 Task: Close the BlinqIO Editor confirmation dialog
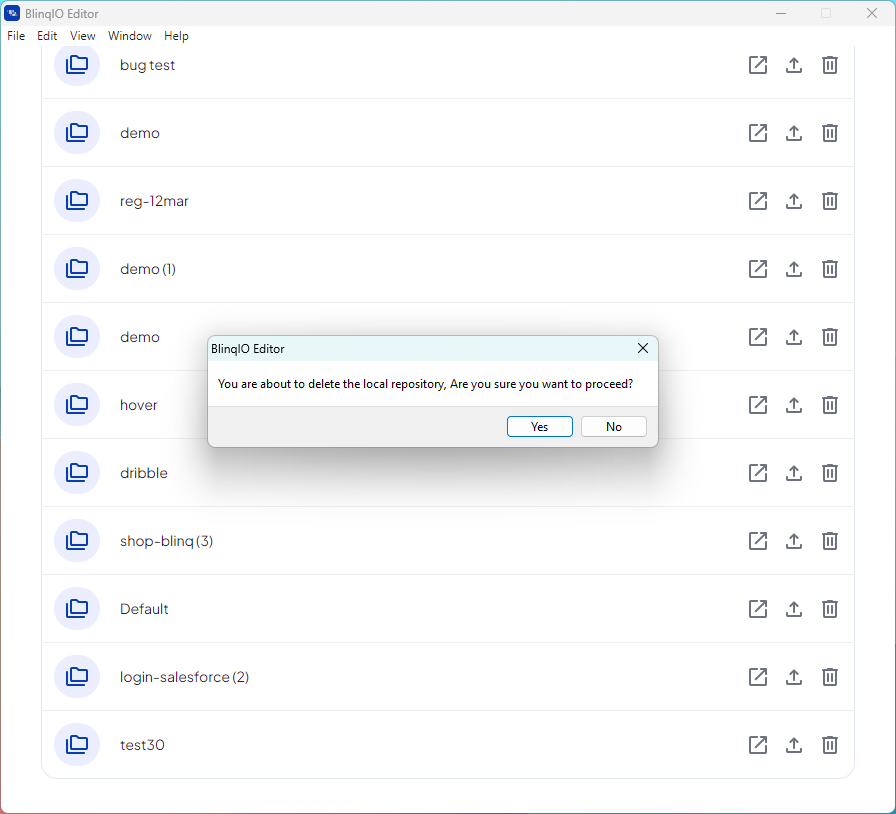(643, 349)
